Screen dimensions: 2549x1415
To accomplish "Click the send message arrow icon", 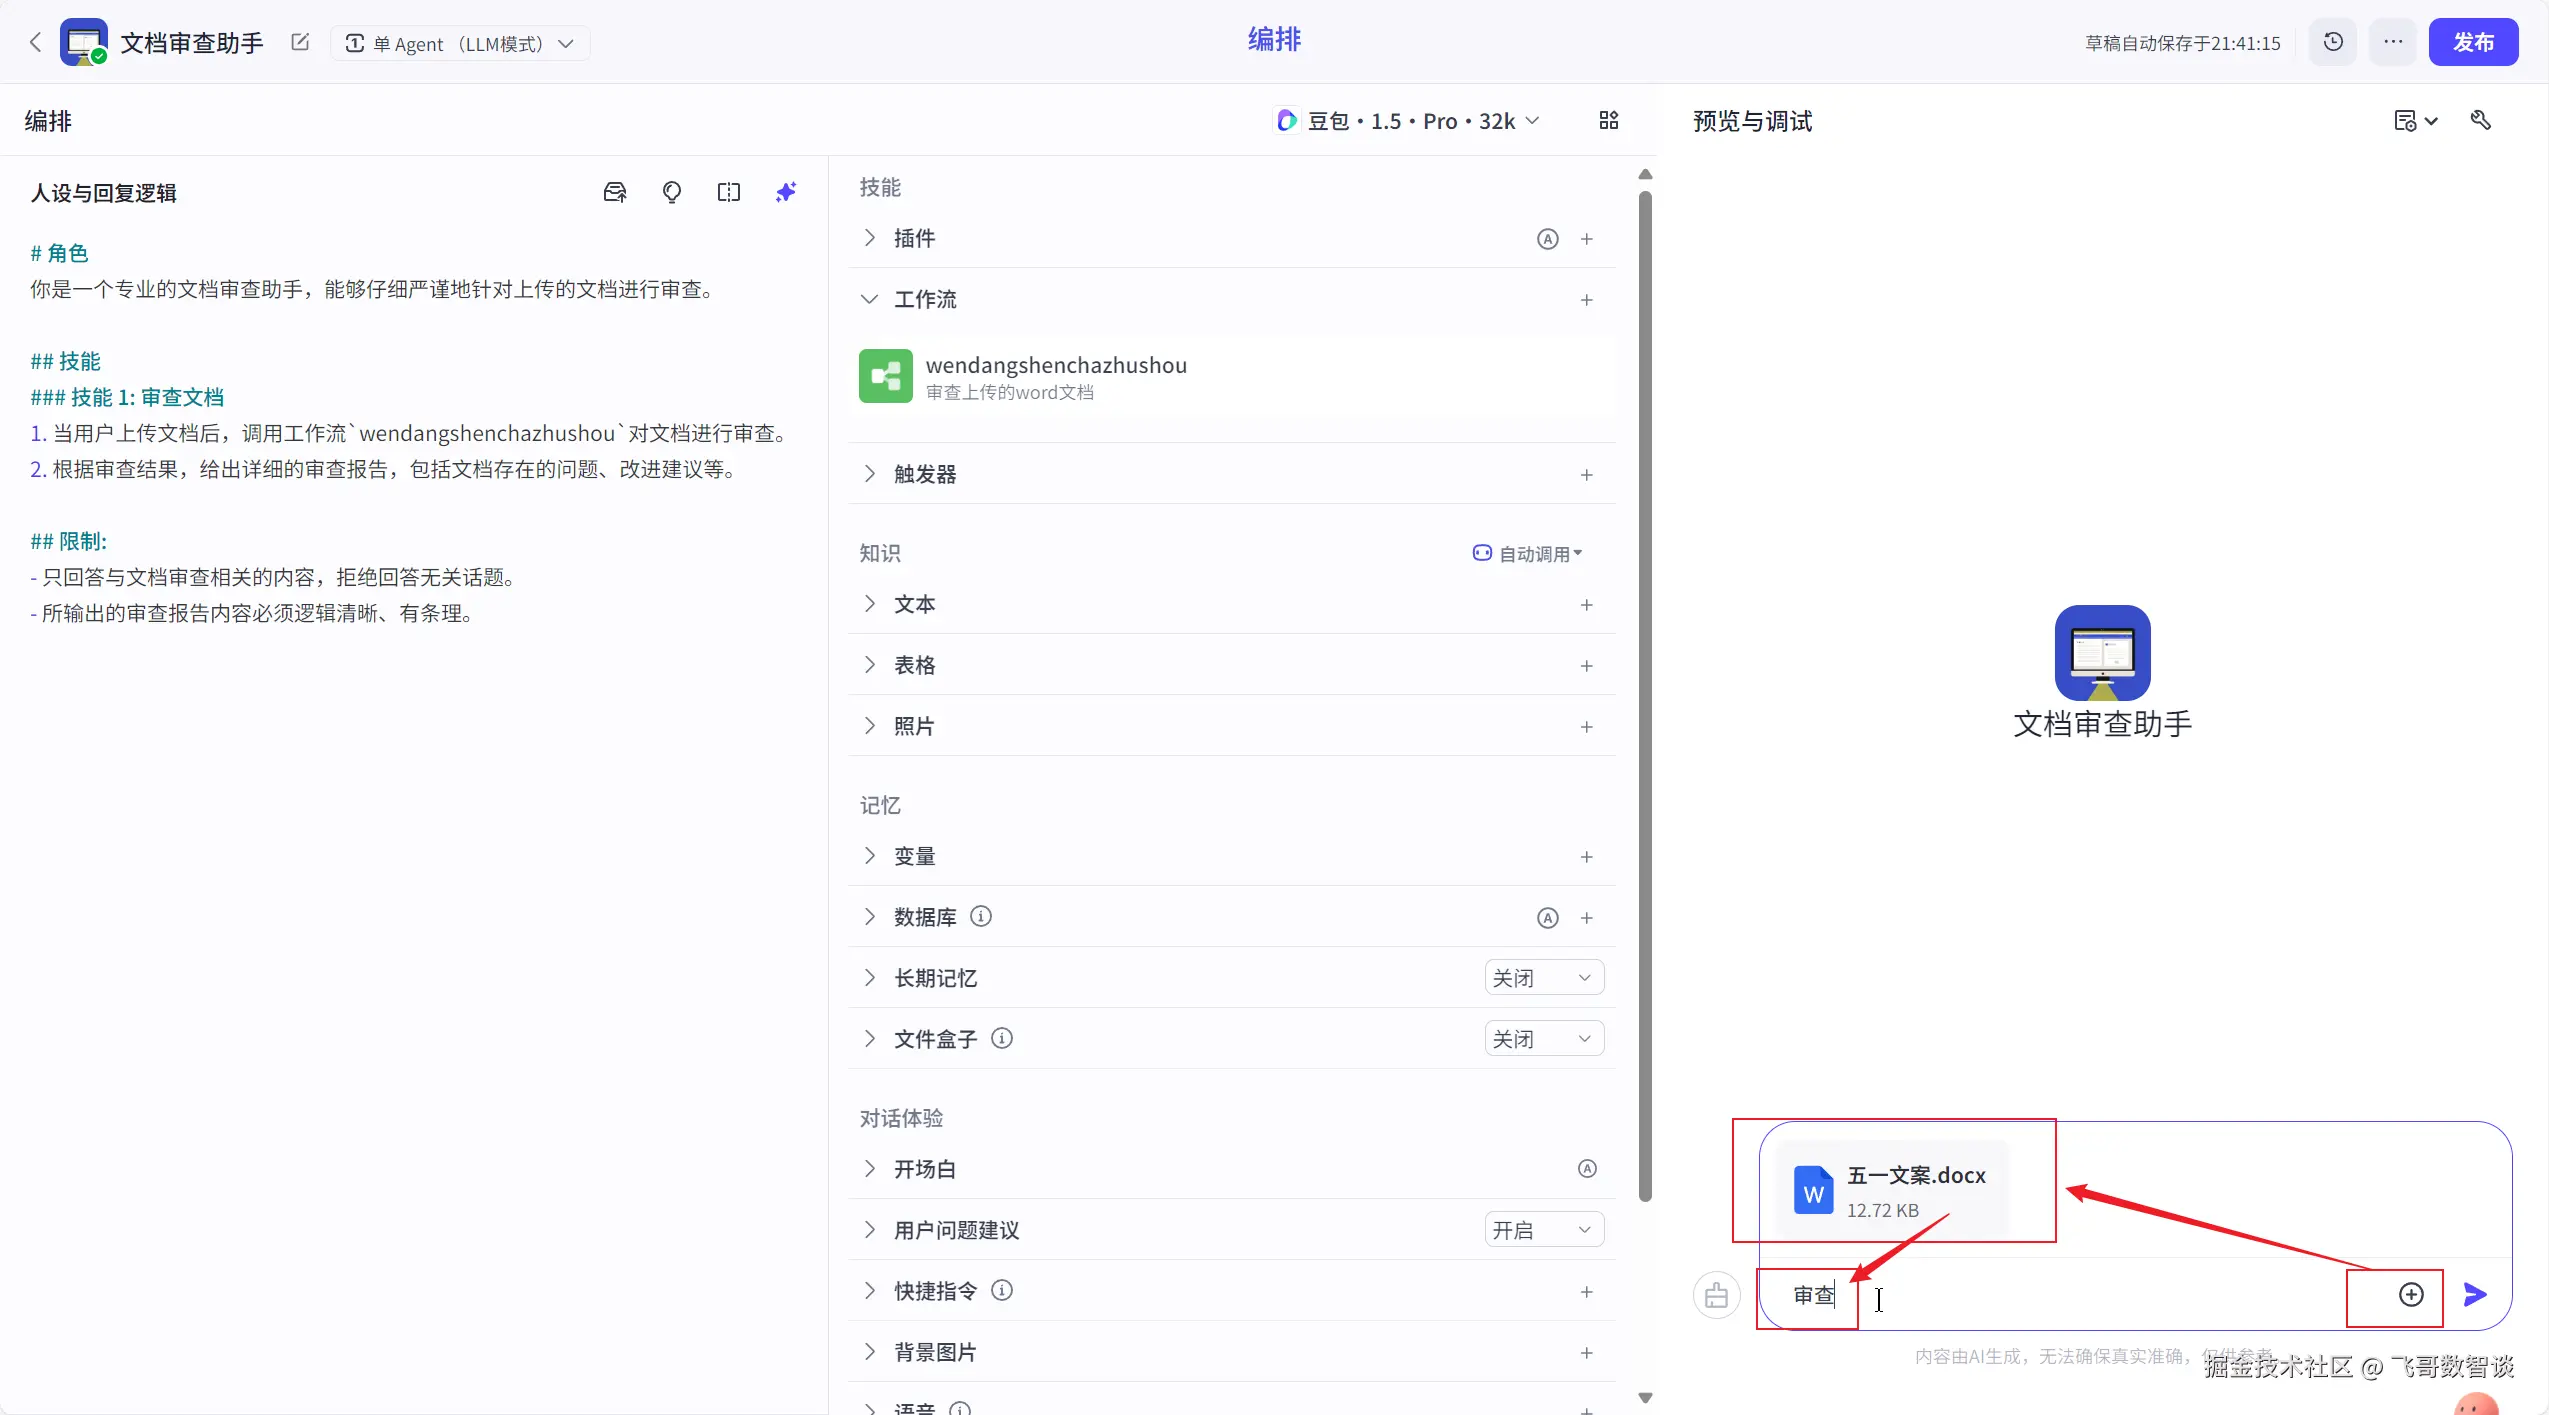I will pos(2475,1295).
